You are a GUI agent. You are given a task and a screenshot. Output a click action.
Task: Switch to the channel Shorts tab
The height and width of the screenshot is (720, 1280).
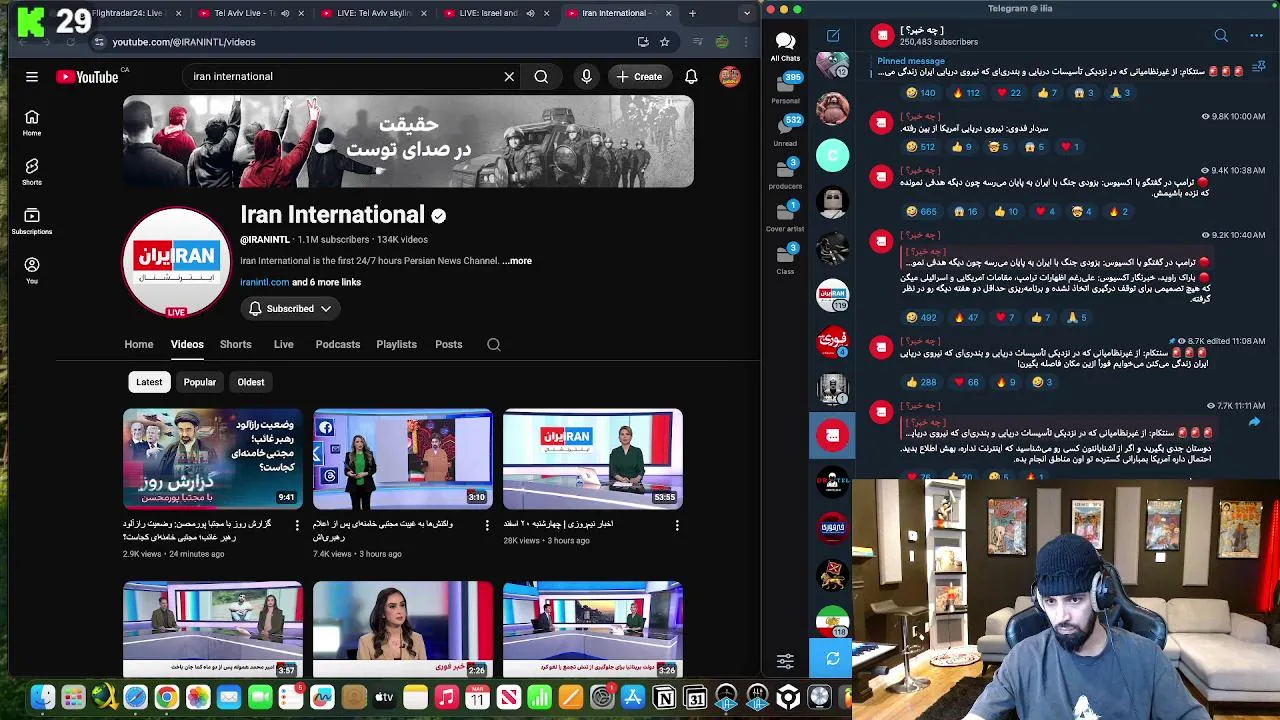pos(236,344)
